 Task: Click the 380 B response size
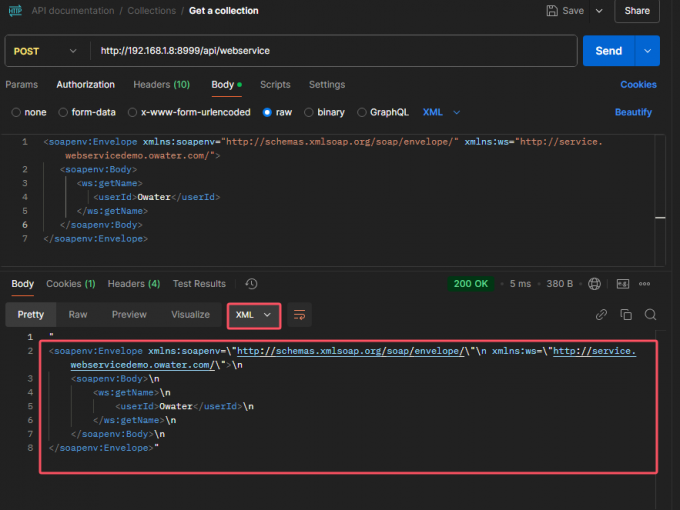coord(559,284)
